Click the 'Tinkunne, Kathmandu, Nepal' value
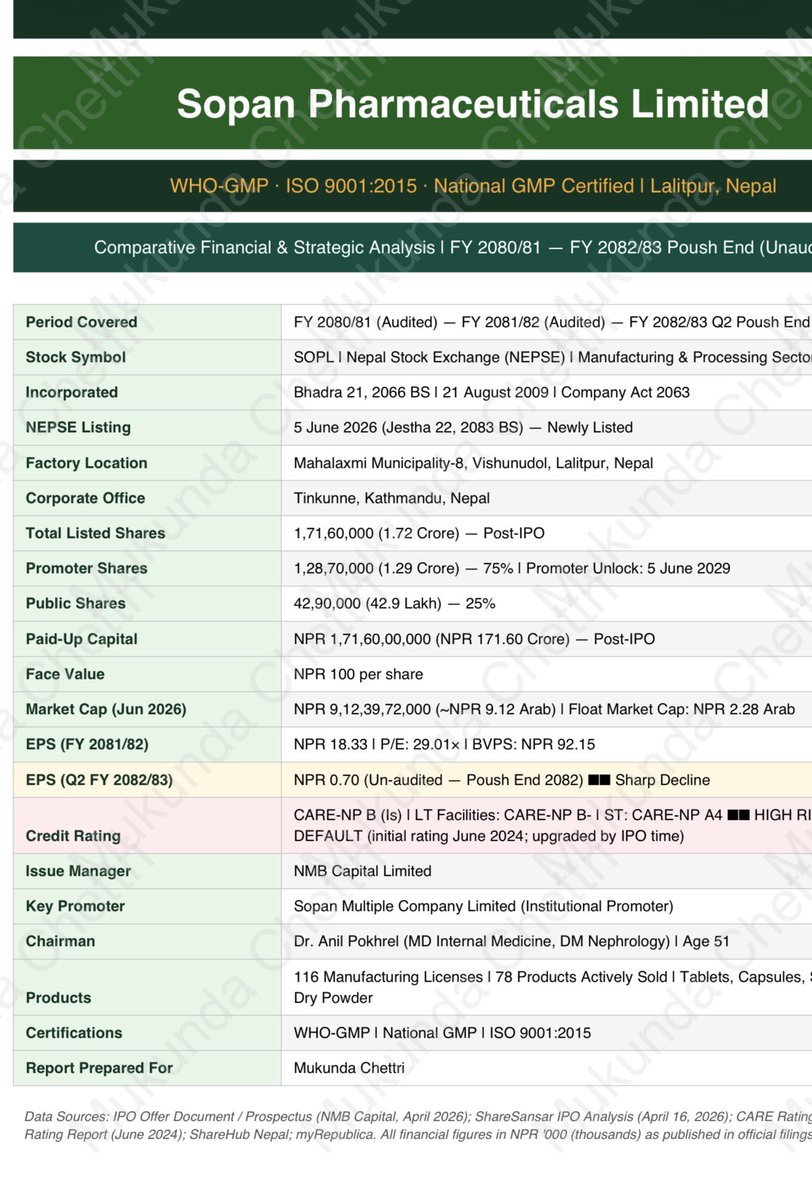 pyautogui.click(x=391, y=498)
